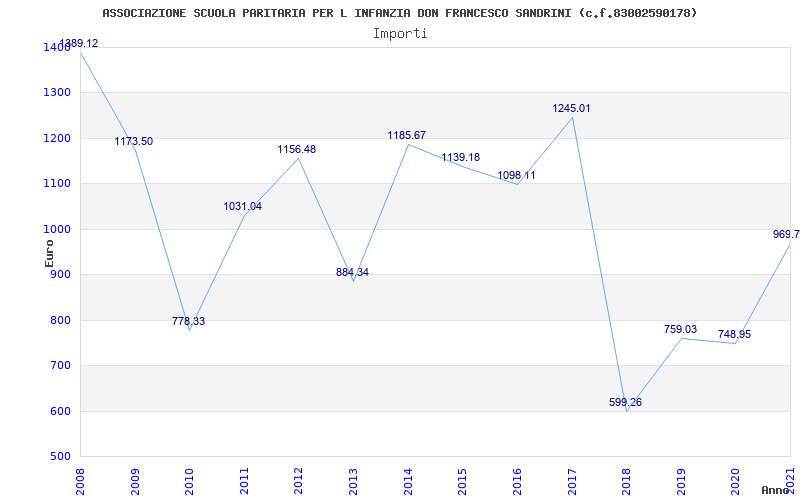Click the 748.95 value label

pos(735,335)
